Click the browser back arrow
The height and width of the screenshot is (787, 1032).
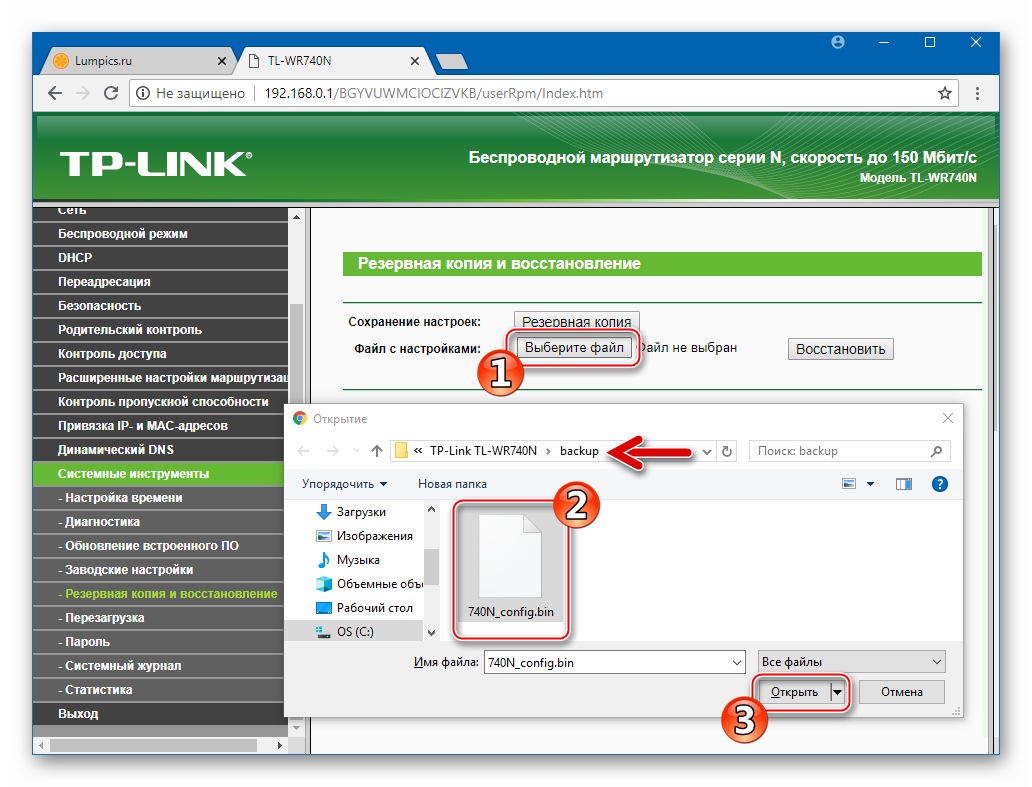click(55, 93)
